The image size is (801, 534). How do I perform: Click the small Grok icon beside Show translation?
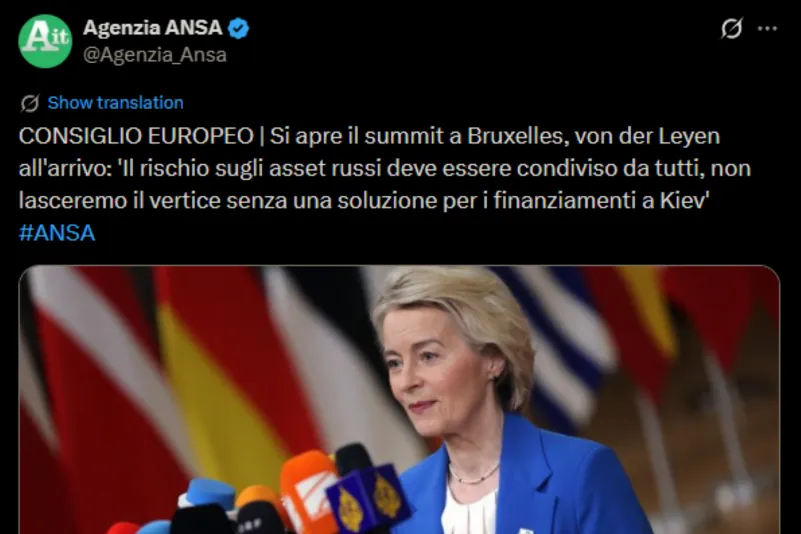point(30,103)
